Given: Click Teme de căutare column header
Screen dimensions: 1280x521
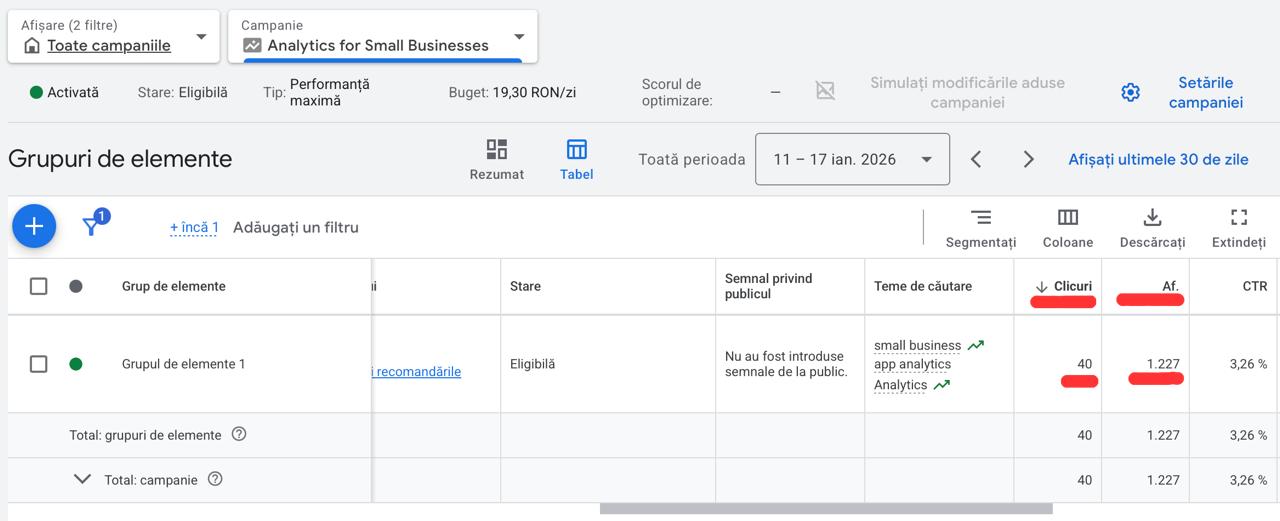Looking at the screenshot, I should tap(923, 286).
